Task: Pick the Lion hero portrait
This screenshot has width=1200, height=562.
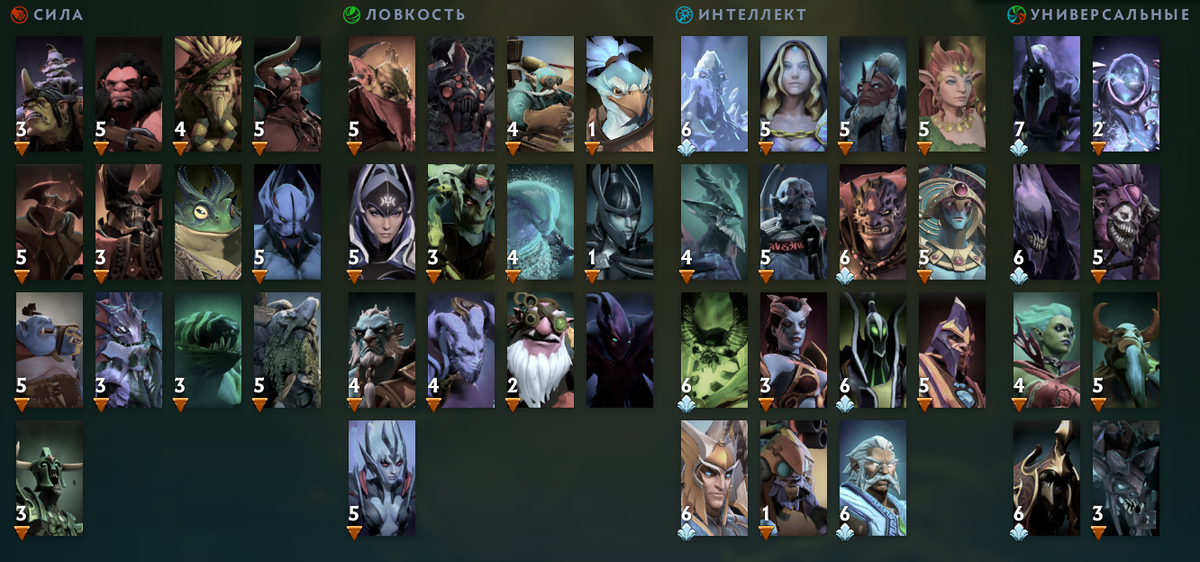Action: [873, 222]
